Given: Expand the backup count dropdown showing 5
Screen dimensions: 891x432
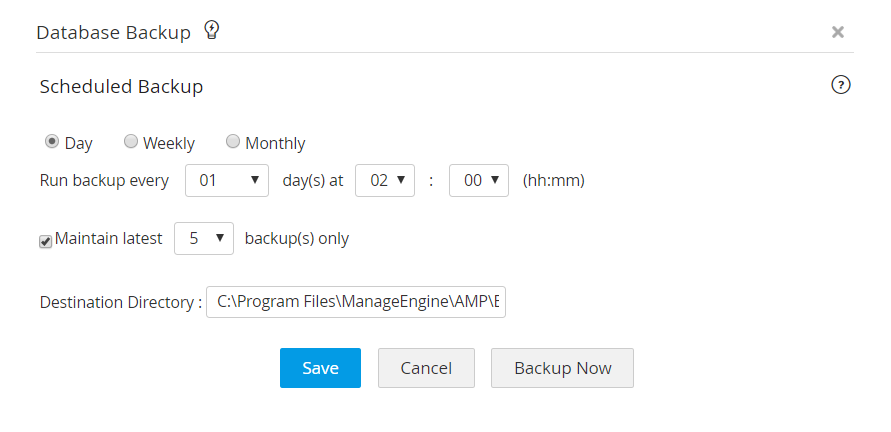Looking at the screenshot, I should 204,239.
